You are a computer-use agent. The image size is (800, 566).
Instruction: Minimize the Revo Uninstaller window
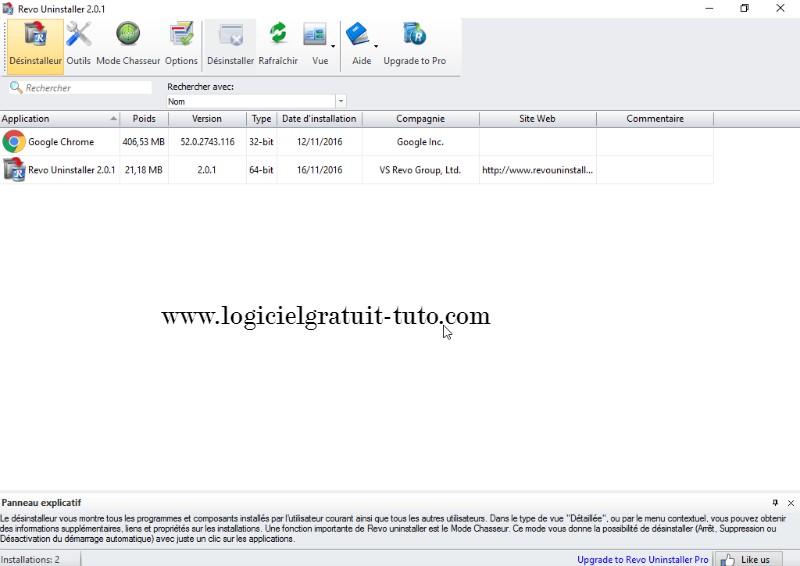[x=709, y=8]
